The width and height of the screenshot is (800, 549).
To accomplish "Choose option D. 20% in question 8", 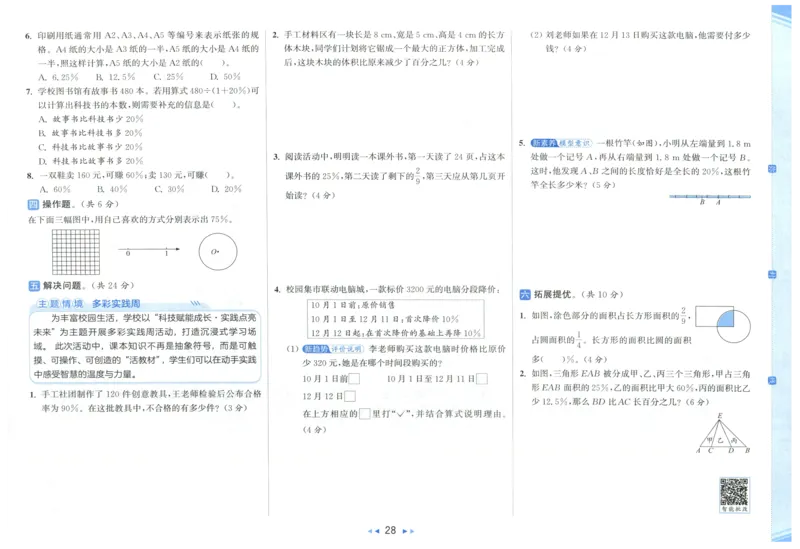I will [x=227, y=189].
